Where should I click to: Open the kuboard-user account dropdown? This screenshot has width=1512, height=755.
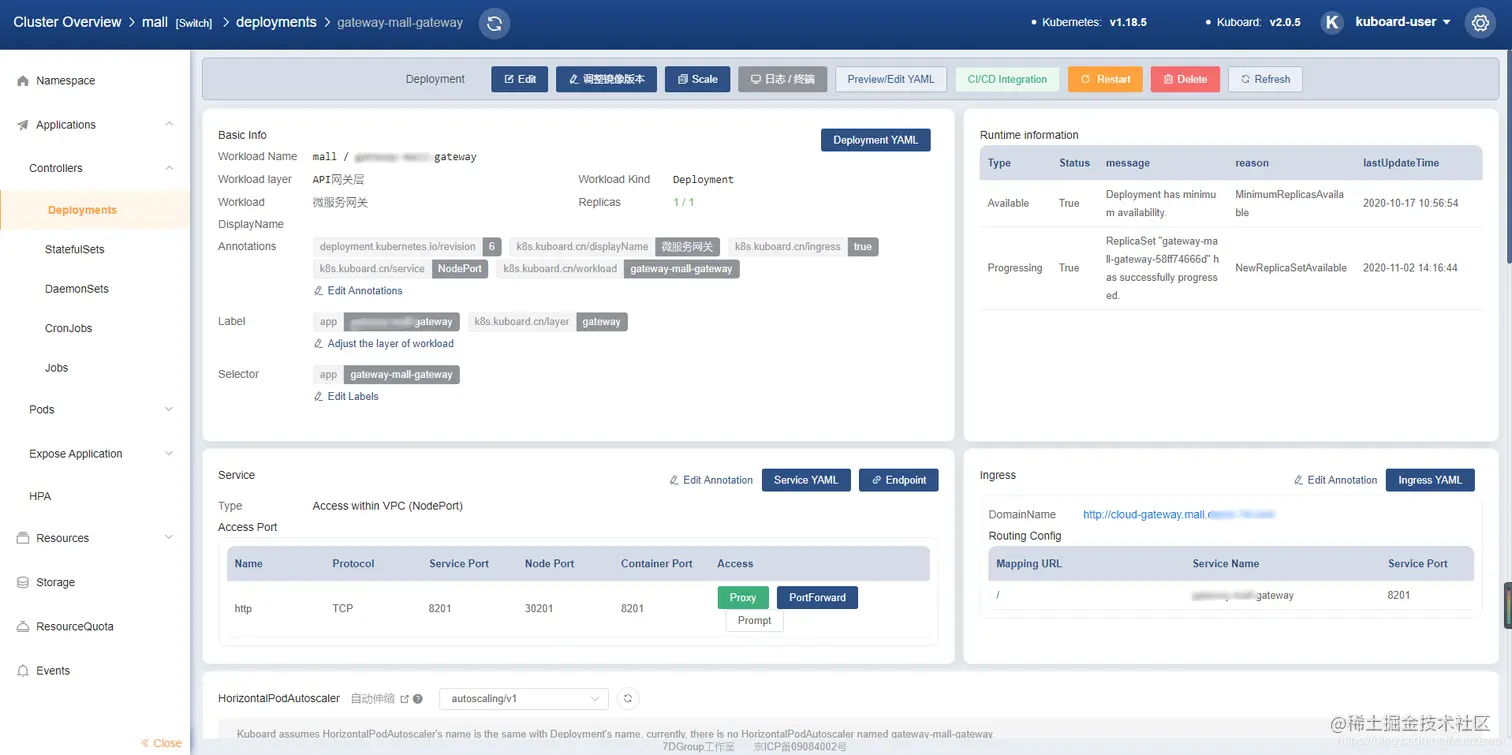coord(1402,22)
